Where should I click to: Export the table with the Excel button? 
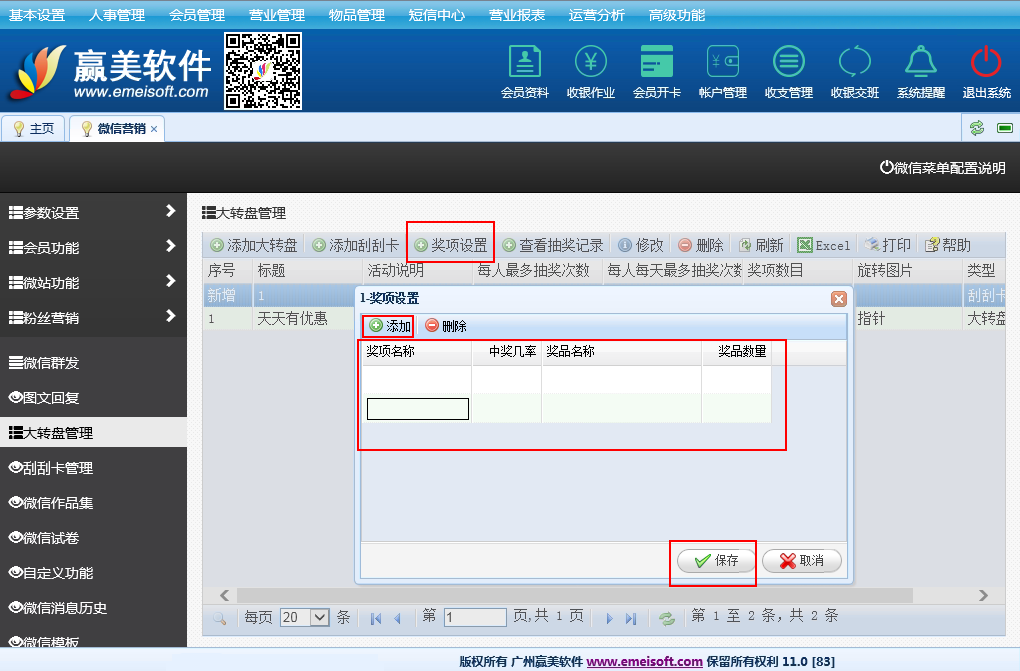(824, 245)
